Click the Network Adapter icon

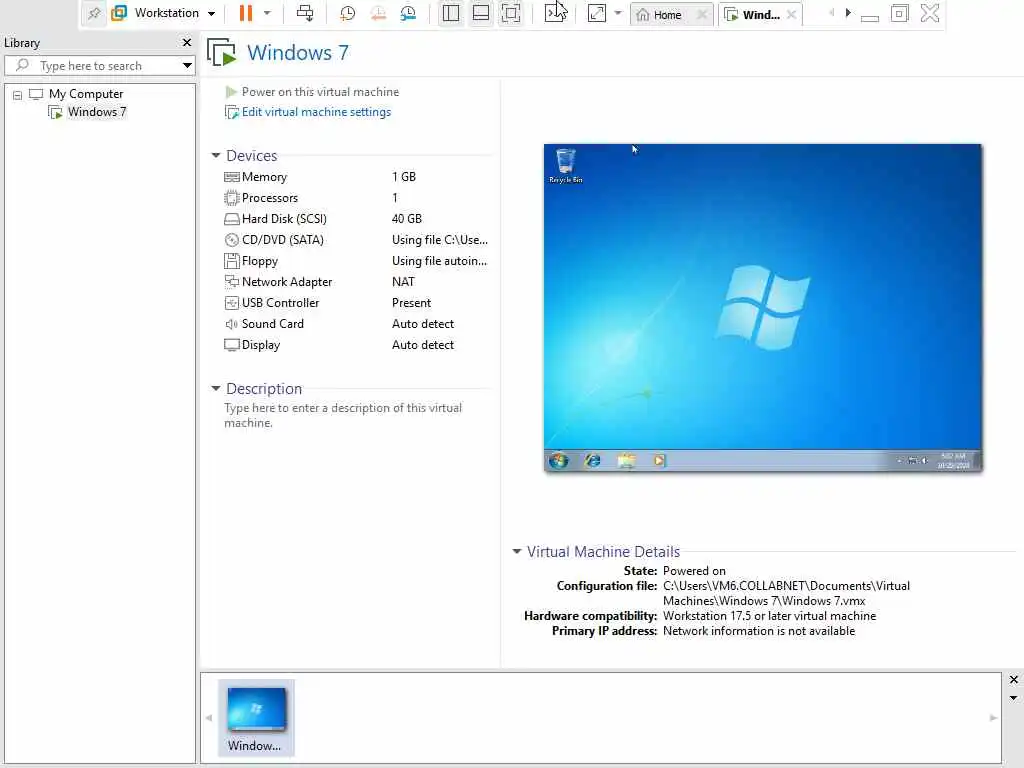232,281
